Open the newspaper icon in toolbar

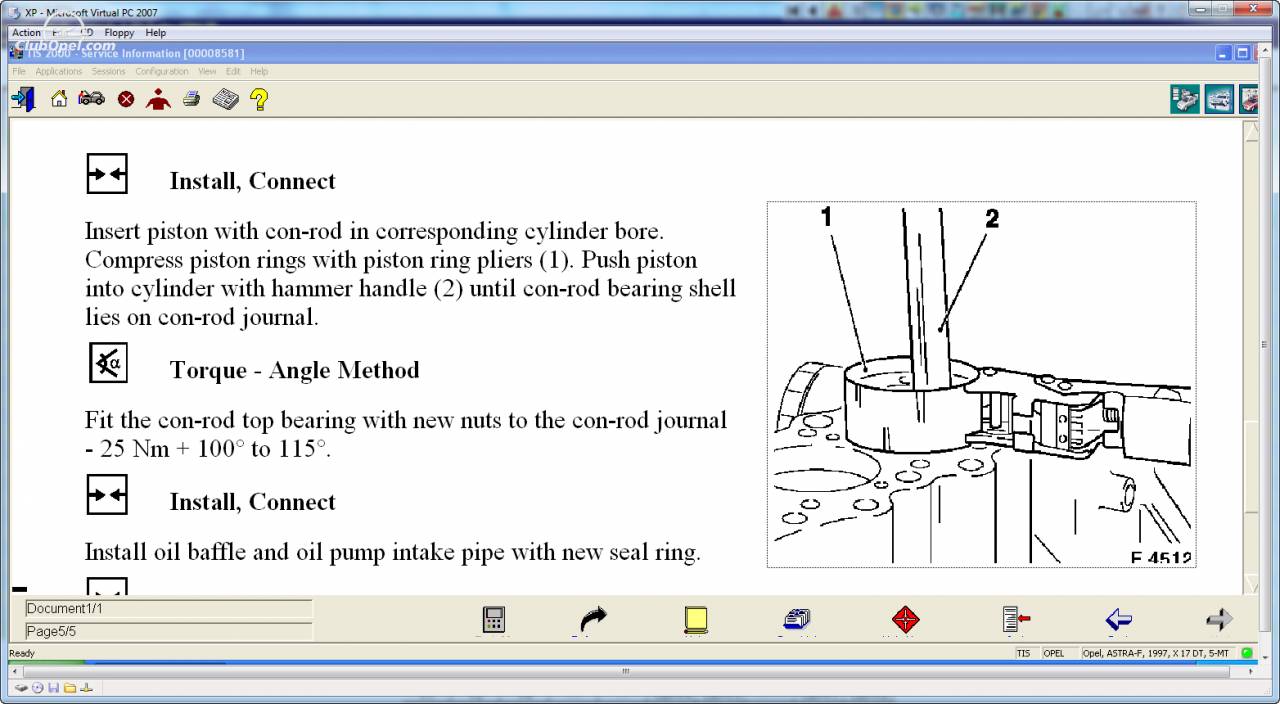[226, 99]
